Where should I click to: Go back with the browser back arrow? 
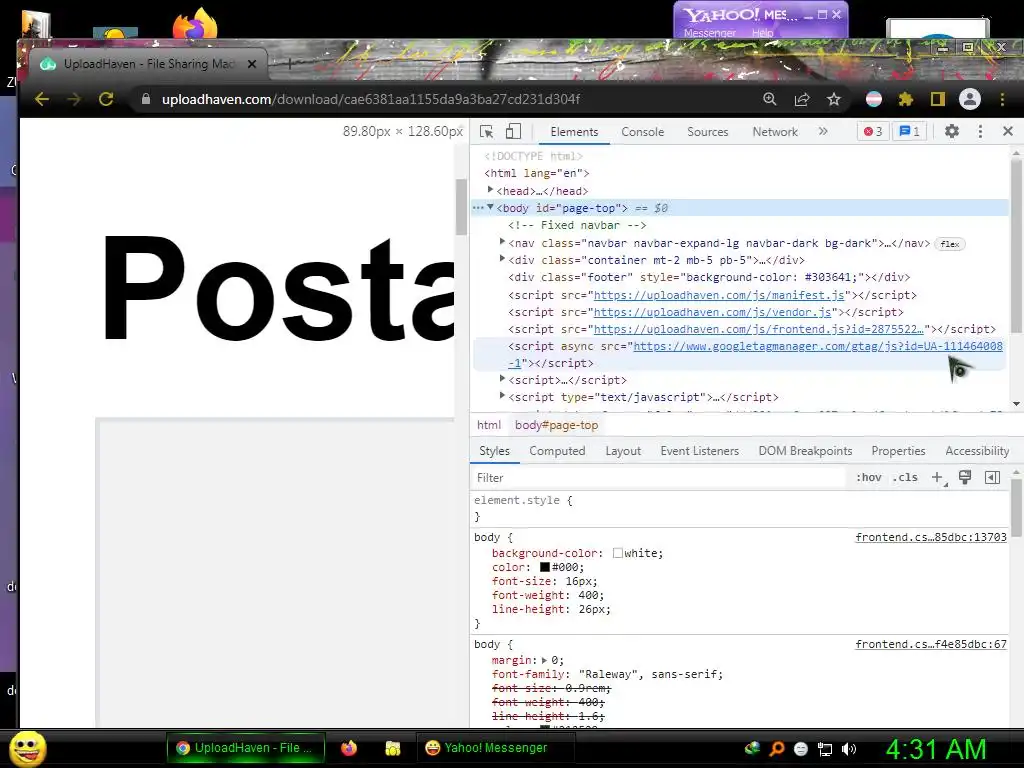point(42,99)
